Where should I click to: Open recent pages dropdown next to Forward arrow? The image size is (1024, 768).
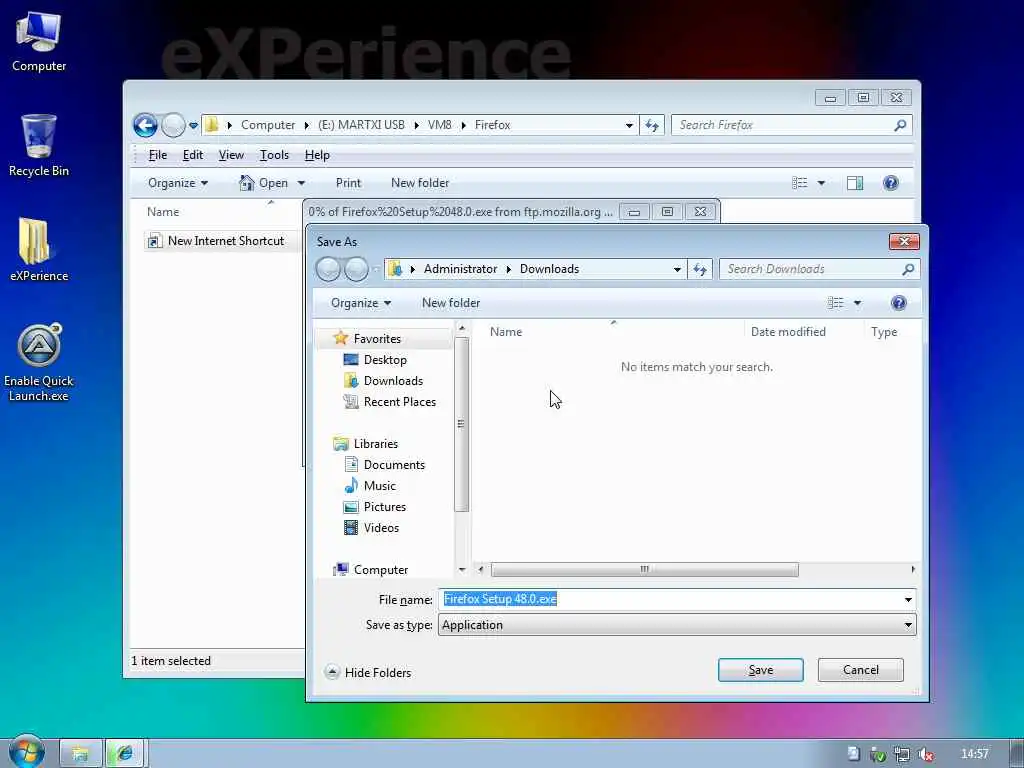pos(193,125)
